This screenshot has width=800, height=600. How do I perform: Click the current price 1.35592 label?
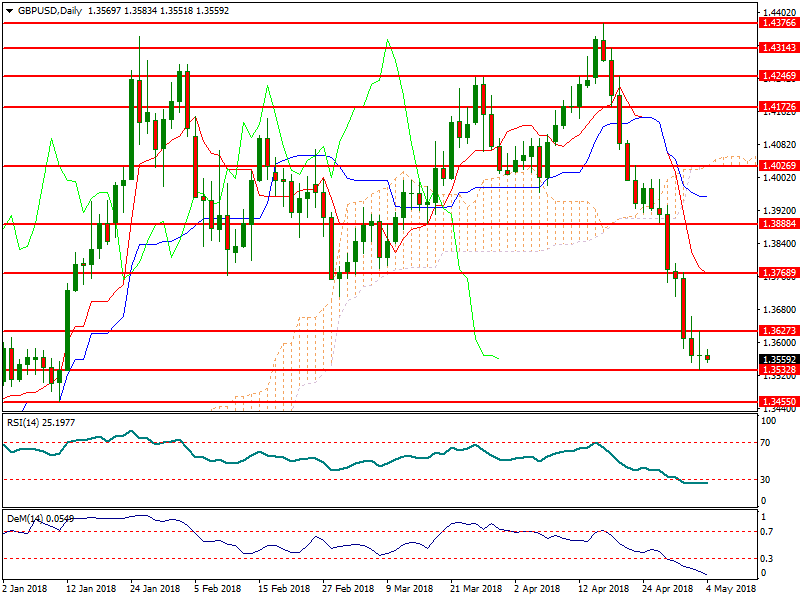[x=779, y=359]
